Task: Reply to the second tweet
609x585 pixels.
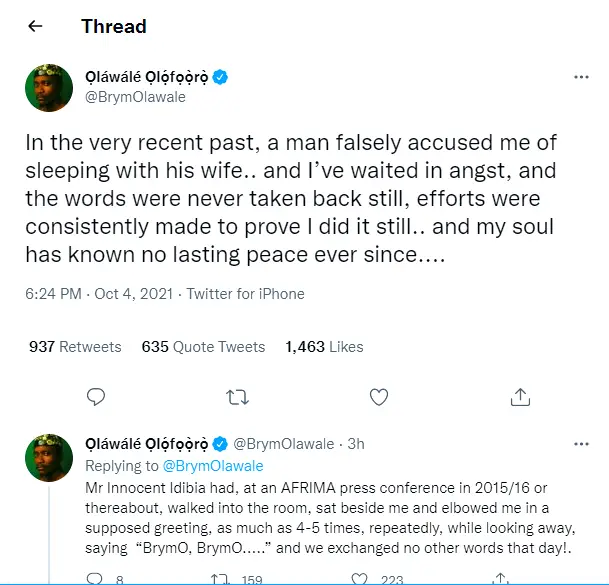Action: pyautogui.click(x=96, y=577)
